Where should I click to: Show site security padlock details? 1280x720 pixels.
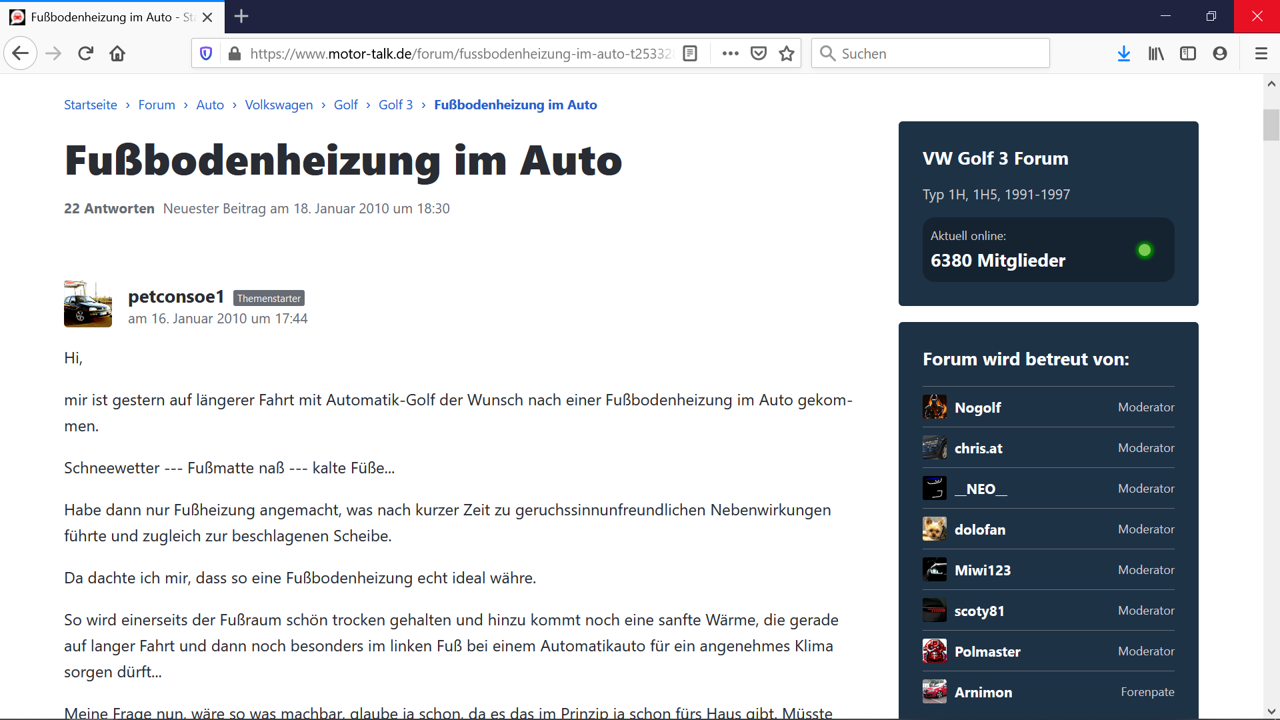tap(234, 53)
